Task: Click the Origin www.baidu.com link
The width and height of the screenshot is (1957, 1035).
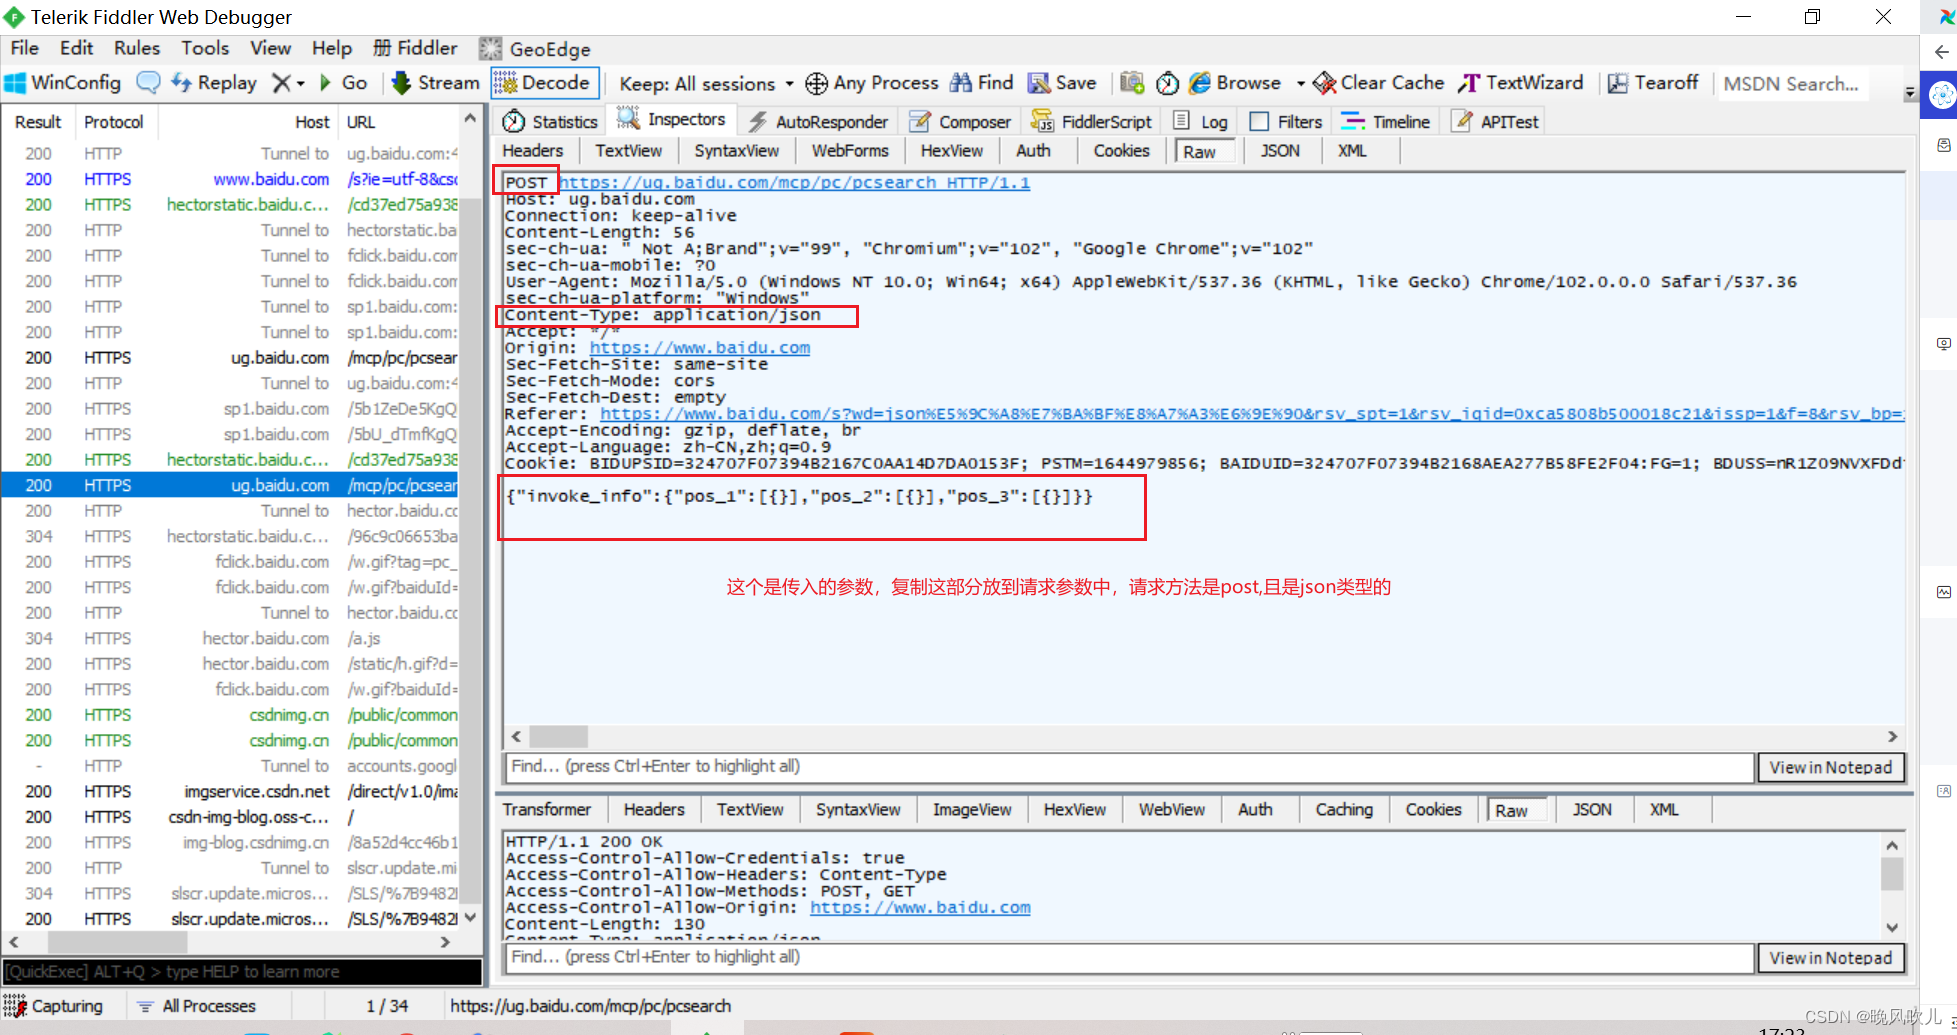Action: click(699, 348)
